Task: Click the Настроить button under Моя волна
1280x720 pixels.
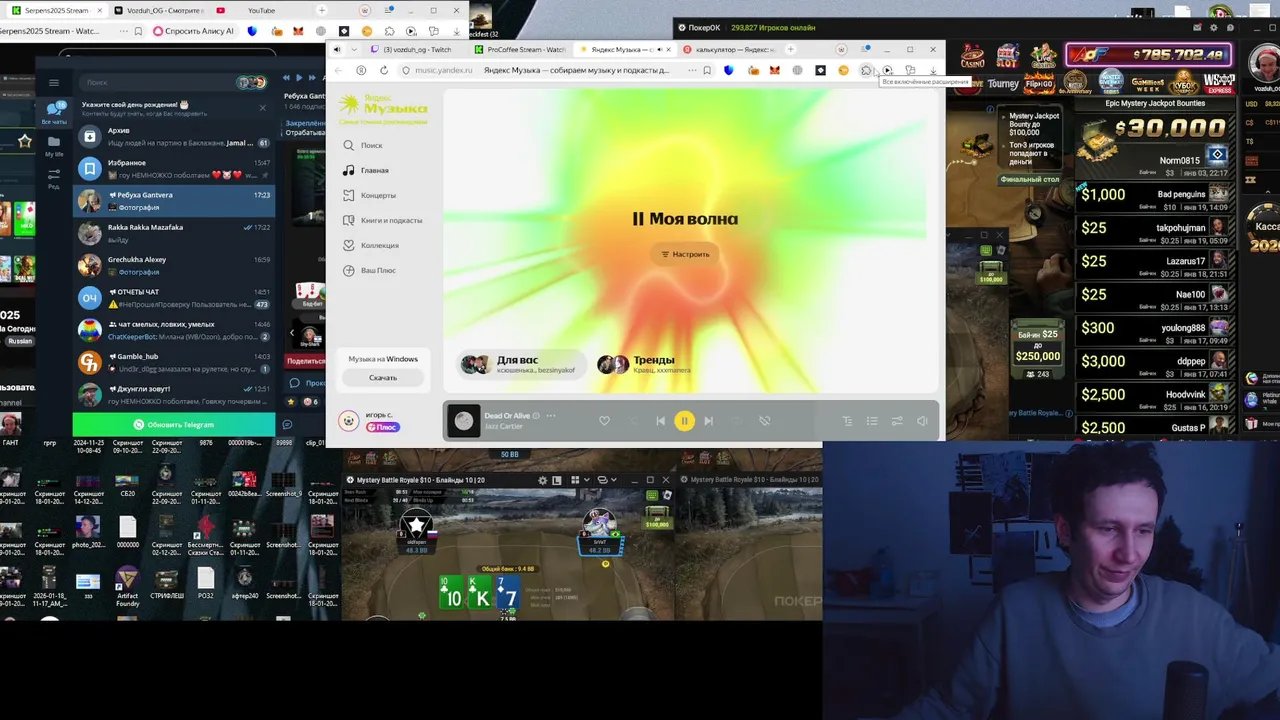Action: coord(685,254)
